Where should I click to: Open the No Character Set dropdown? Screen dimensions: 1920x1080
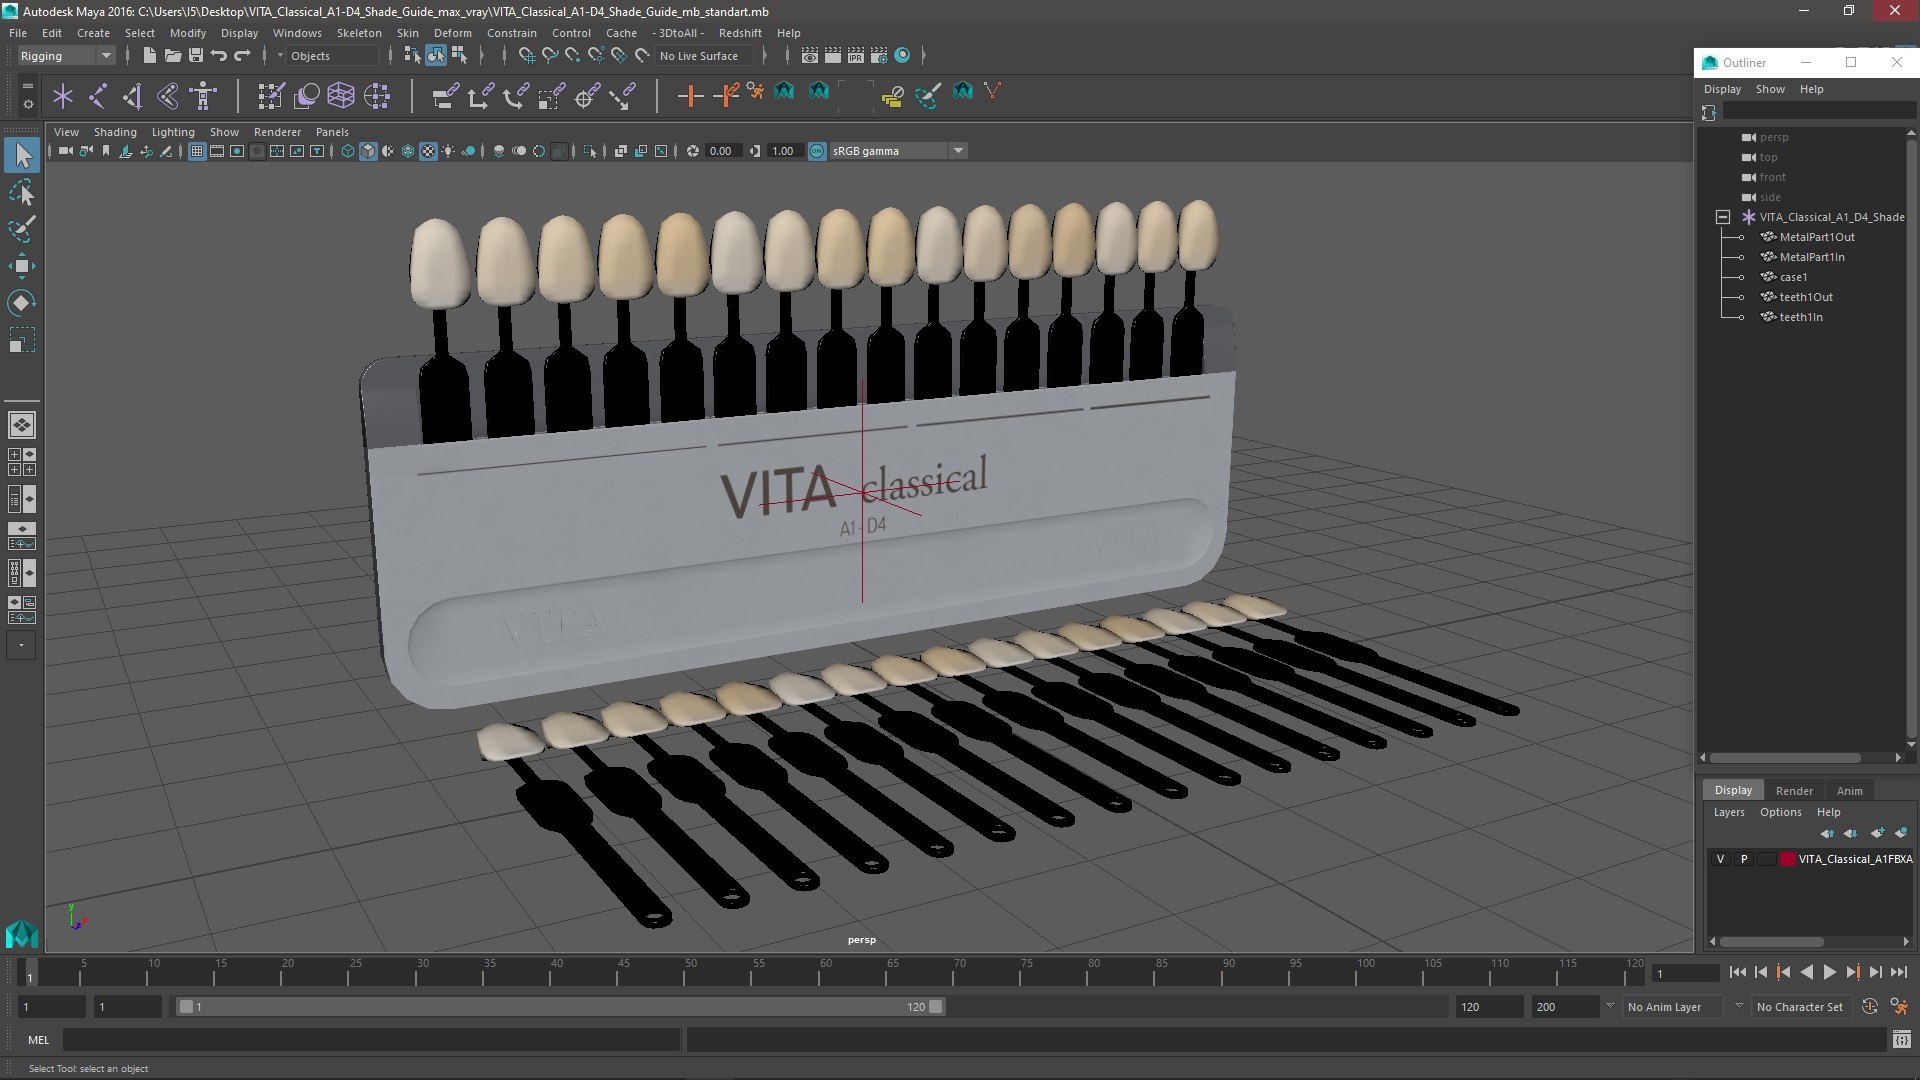click(x=1802, y=1007)
